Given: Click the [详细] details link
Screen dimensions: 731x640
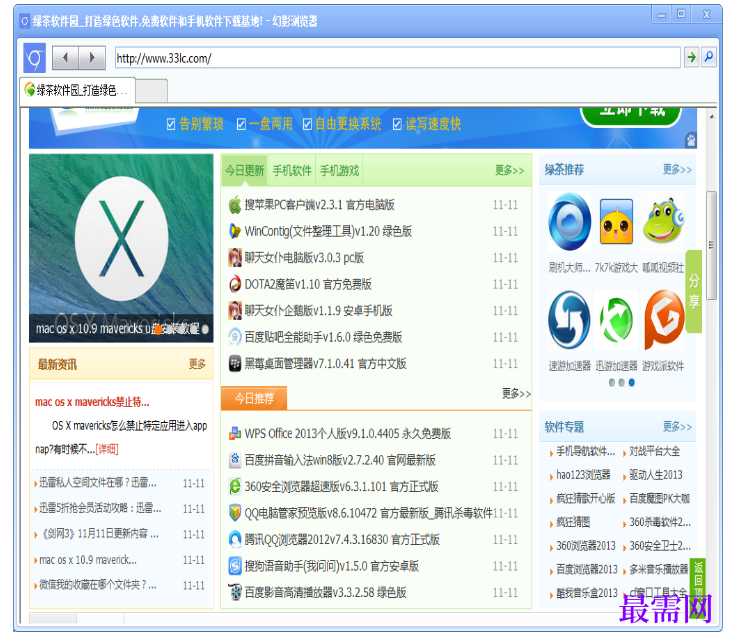Looking at the screenshot, I should point(107,449).
